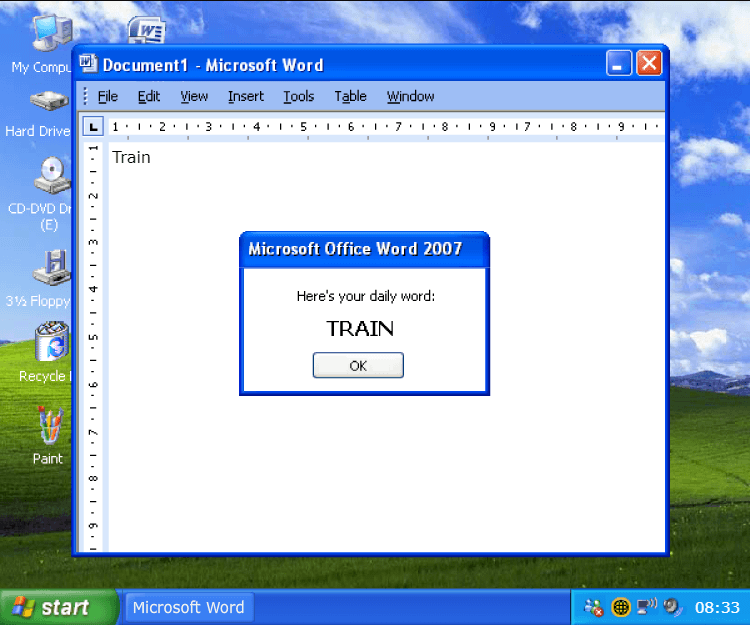Open the Tools menu
This screenshot has height=625, width=750.
point(298,97)
